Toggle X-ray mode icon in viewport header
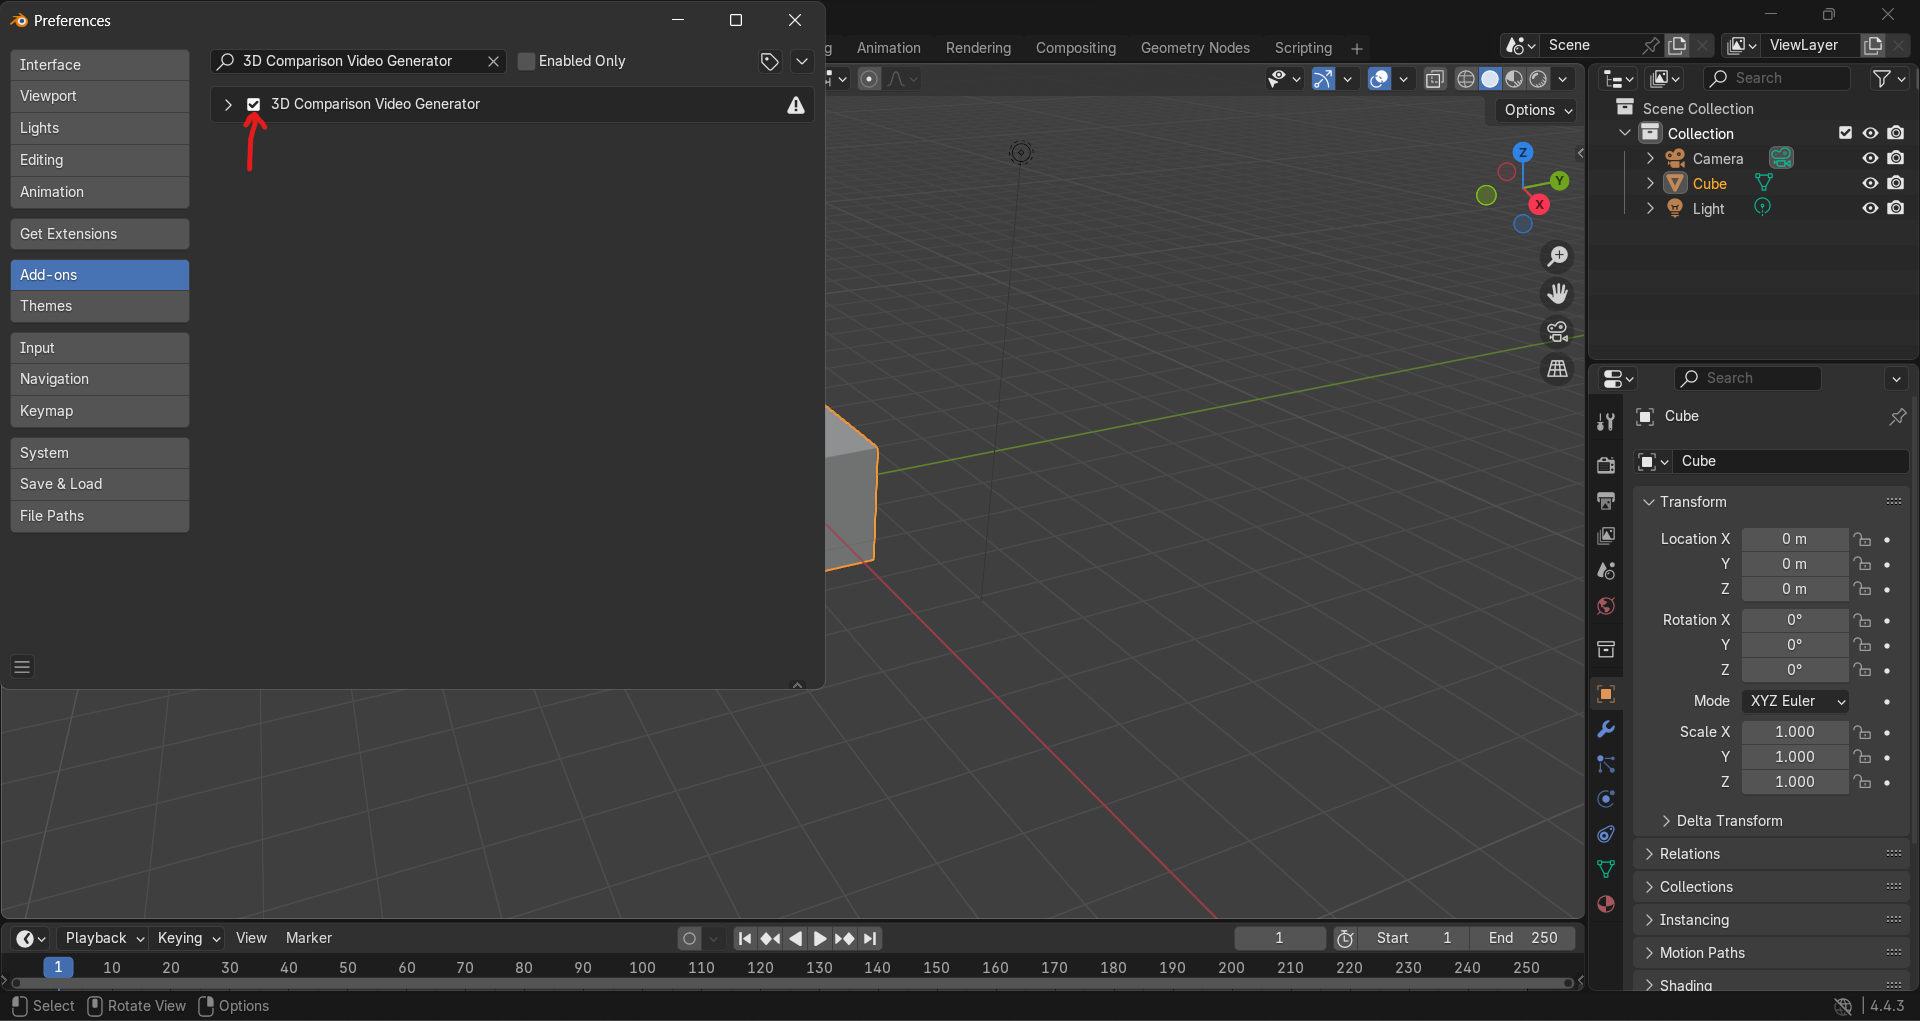The width and height of the screenshot is (1920, 1021). 1434,79
